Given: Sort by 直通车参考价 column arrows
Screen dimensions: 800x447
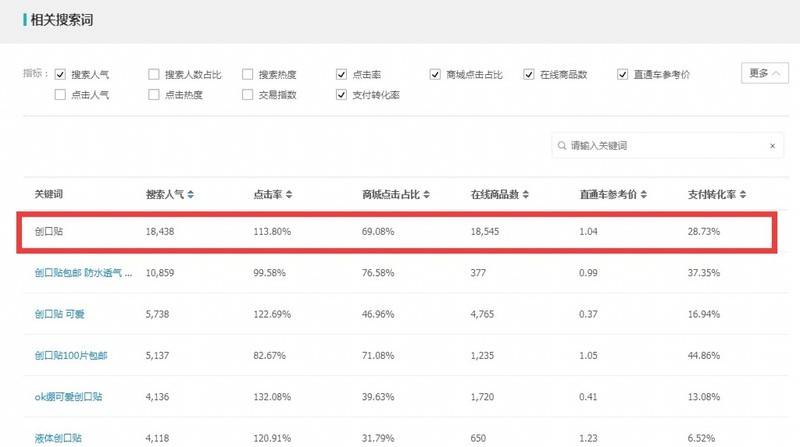Looking at the screenshot, I should [644, 194].
